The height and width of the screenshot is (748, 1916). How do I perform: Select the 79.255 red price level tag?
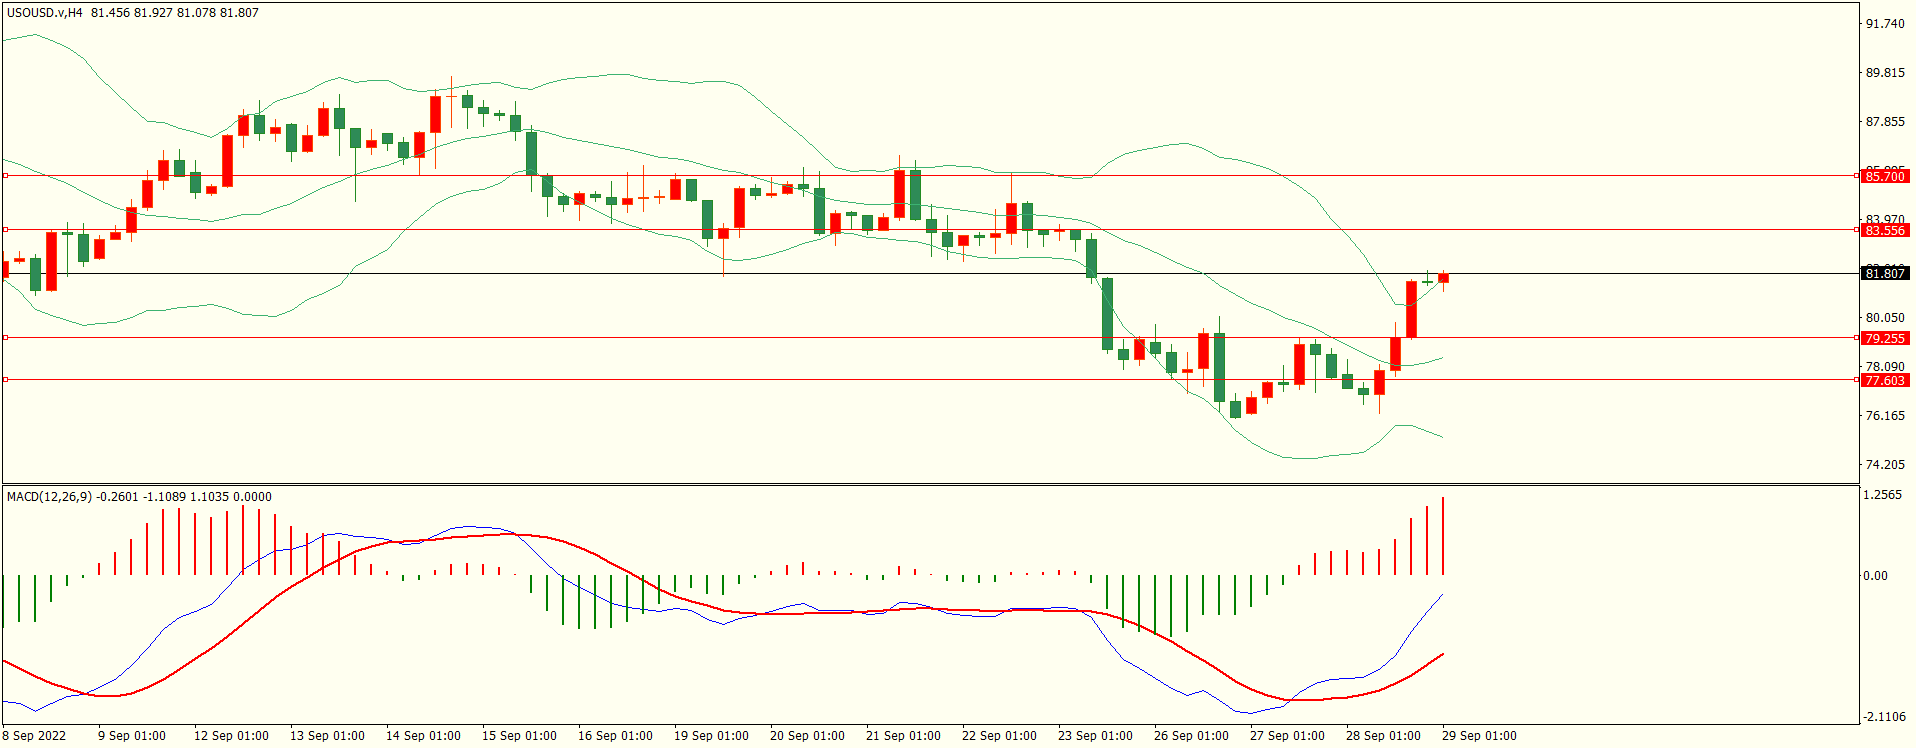point(1884,338)
